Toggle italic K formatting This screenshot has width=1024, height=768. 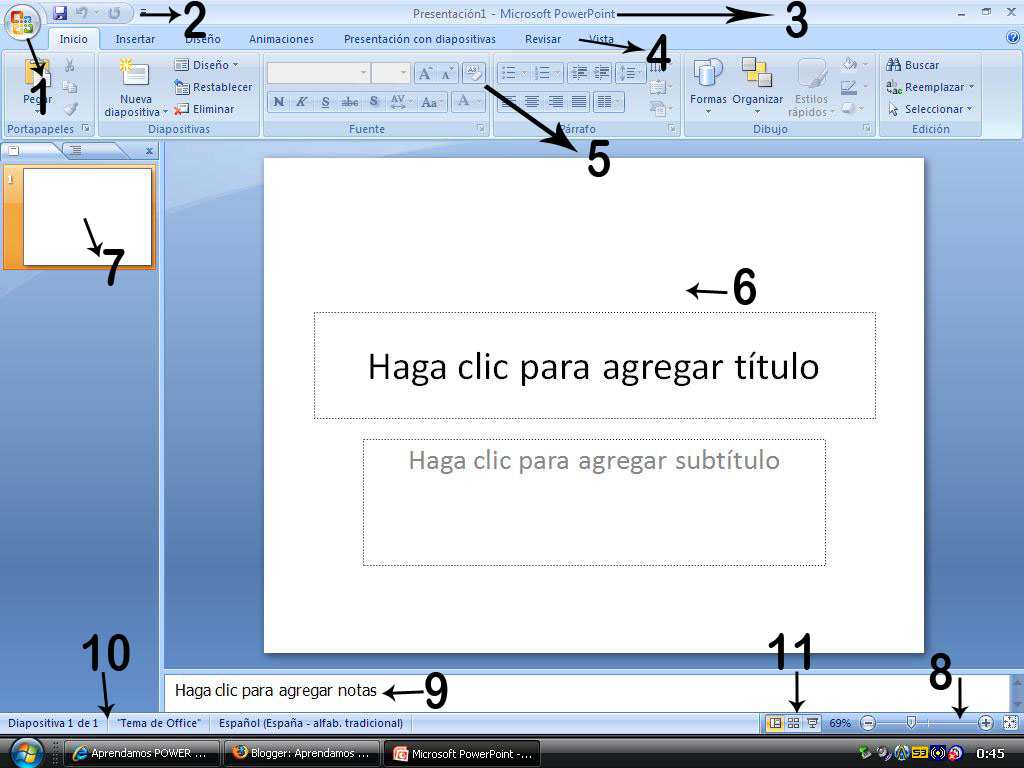click(x=302, y=102)
